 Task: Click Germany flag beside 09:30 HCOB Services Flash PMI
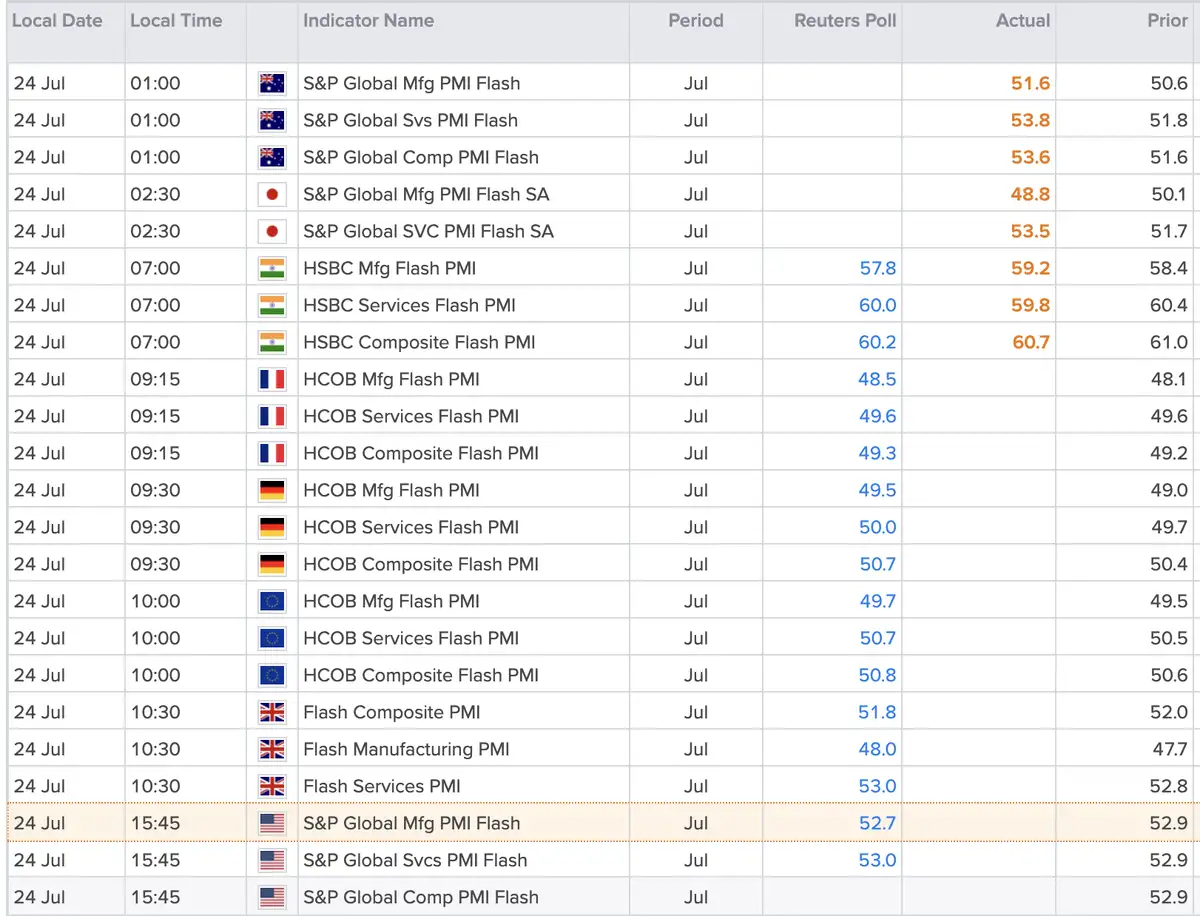[271, 528]
